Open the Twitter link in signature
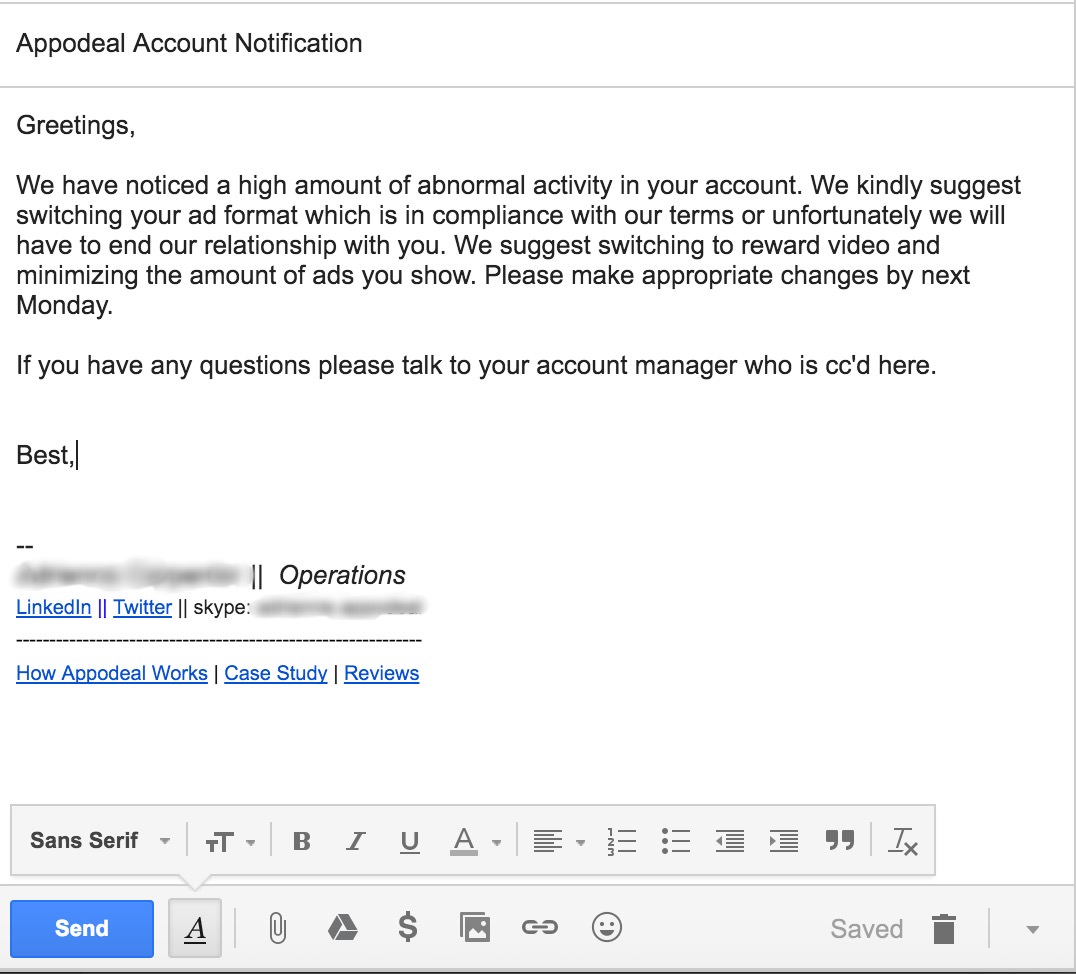The height and width of the screenshot is (974, 1076). point(142,607)
